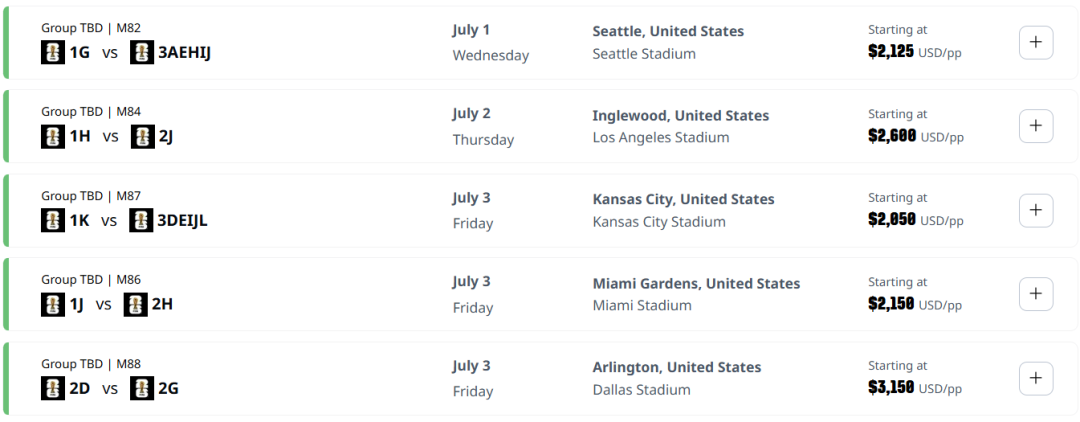Select the trophy icon next to 2J
Image resolution: width=1080 pixels, height=422 pixels.
[143, 136]
